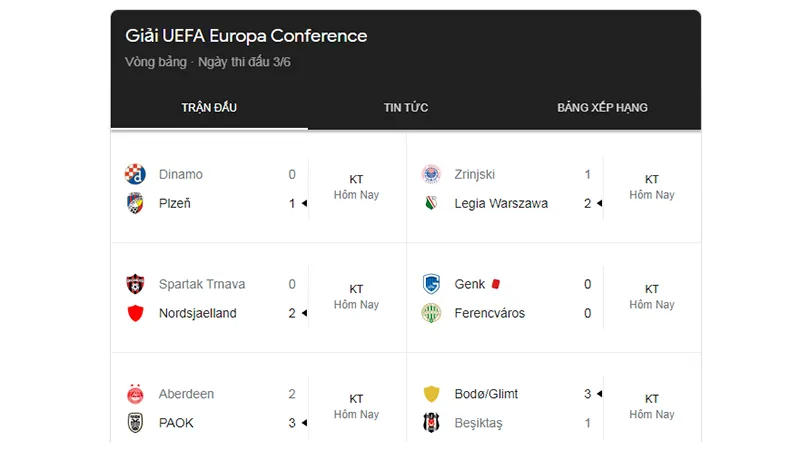The width and height of the screenshot is (800, 450).
Task: Click the yellow Bodø/Glimt shield icon
Action: [431, 394]
